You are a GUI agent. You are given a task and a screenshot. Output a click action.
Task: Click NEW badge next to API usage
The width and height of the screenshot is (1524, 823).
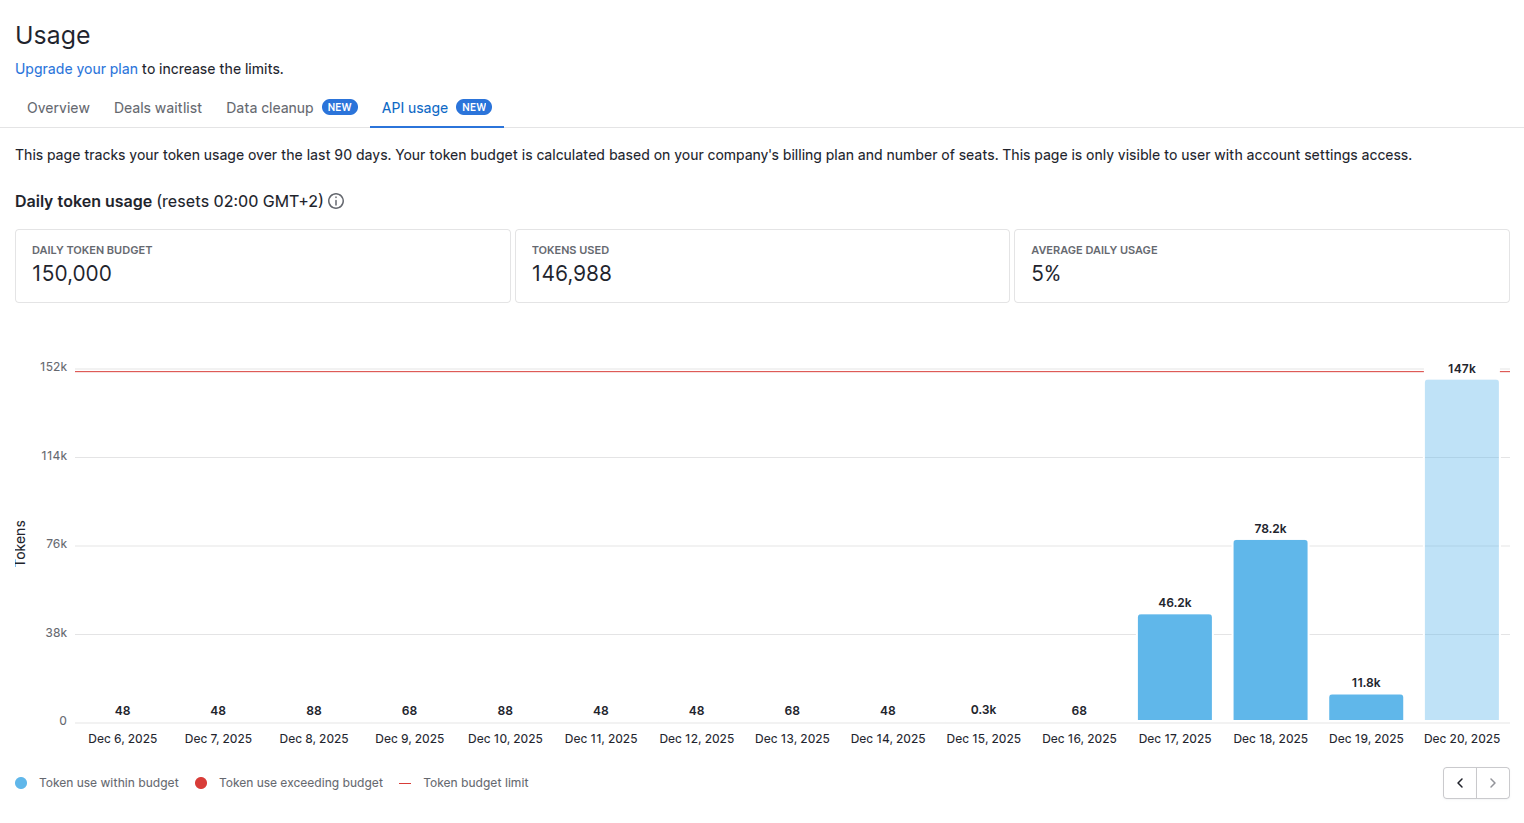coord(474,107)
